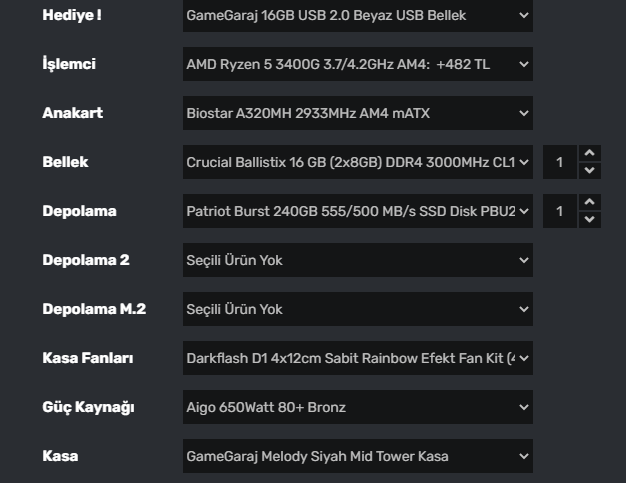Click the Depolama quantity number field
Image resolution: width=626 pixels, height=483 pixels.
tap(560, 211)
